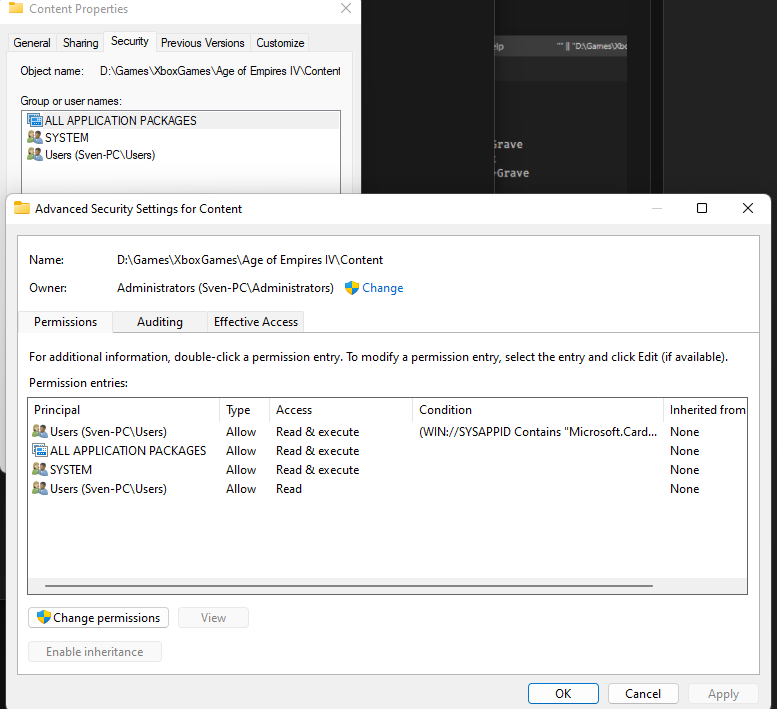Click the shield Change owner link

pos(374,288)
